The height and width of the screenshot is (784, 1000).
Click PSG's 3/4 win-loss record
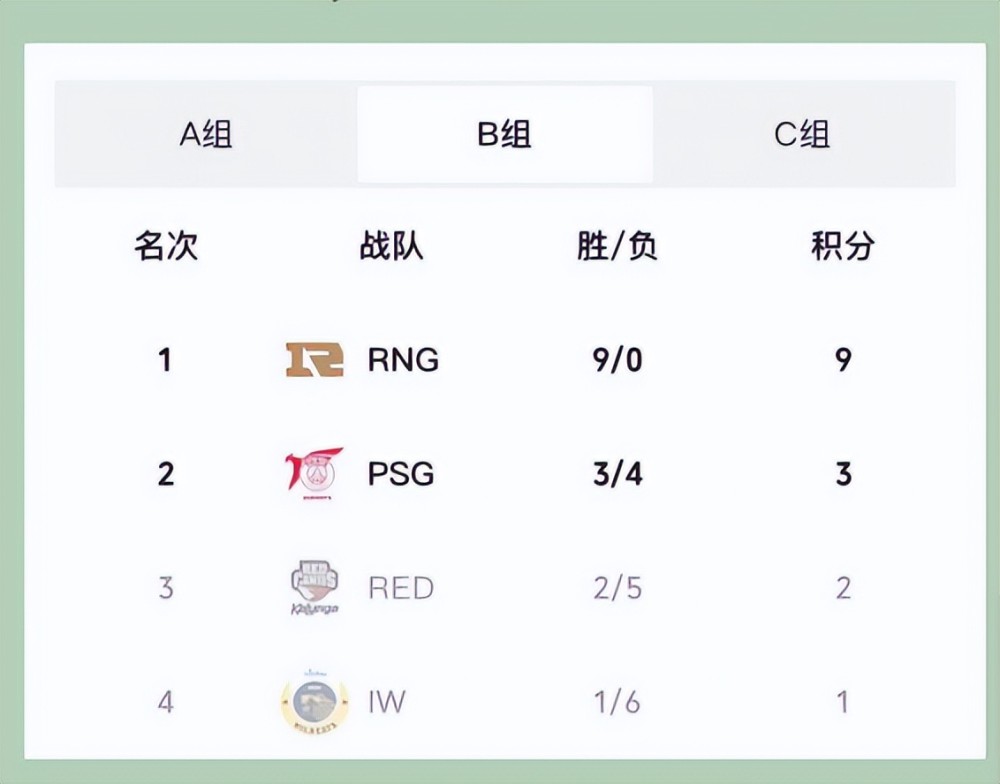coord(617,473)
